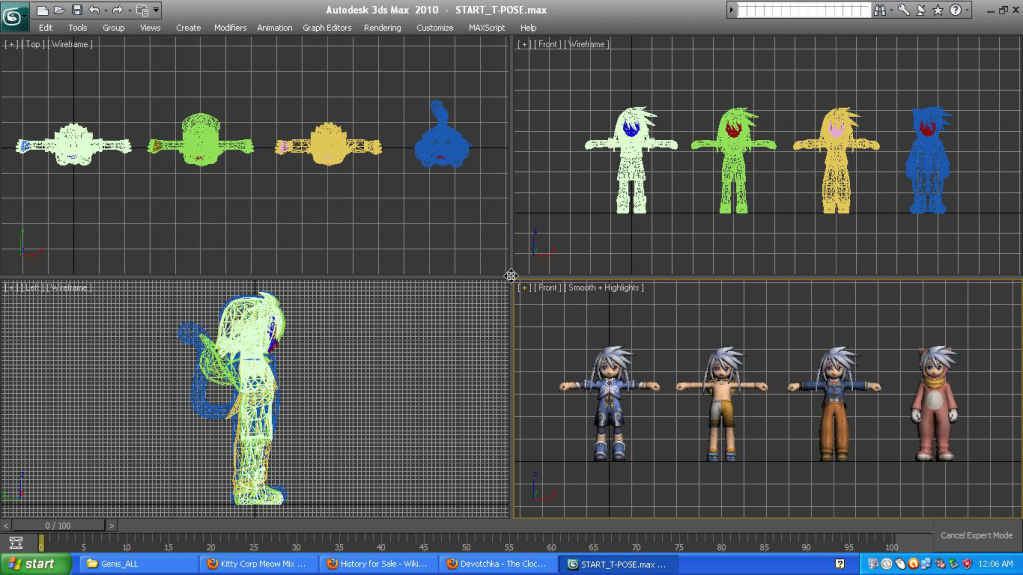Open Subscription Center key icon

pos(904,10)
